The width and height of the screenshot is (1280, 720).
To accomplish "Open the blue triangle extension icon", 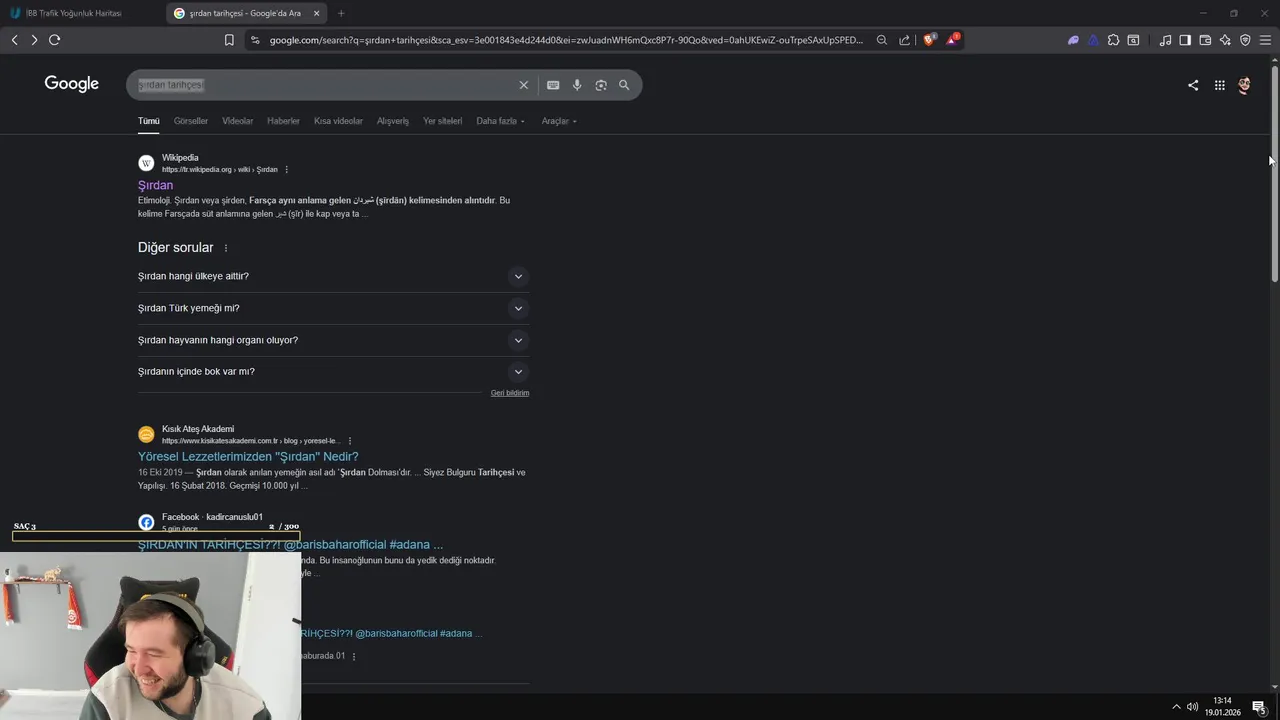I will pos(1093,40).
